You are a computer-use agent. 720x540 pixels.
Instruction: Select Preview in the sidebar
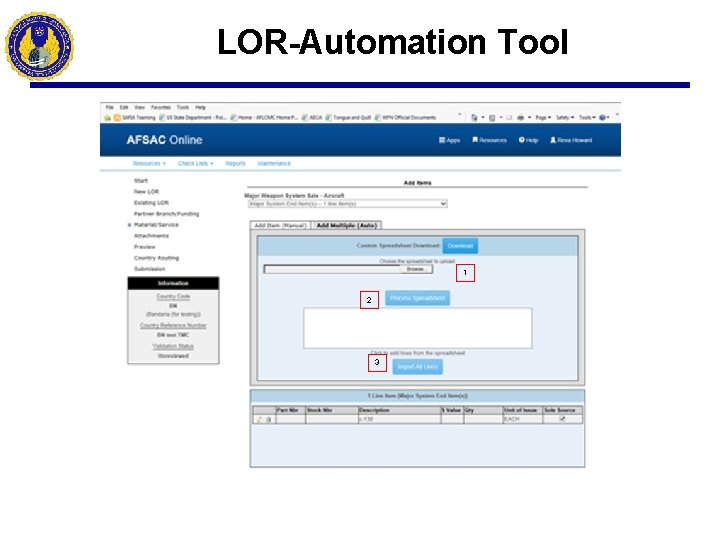pyautogui.click(x=144, y=247)
